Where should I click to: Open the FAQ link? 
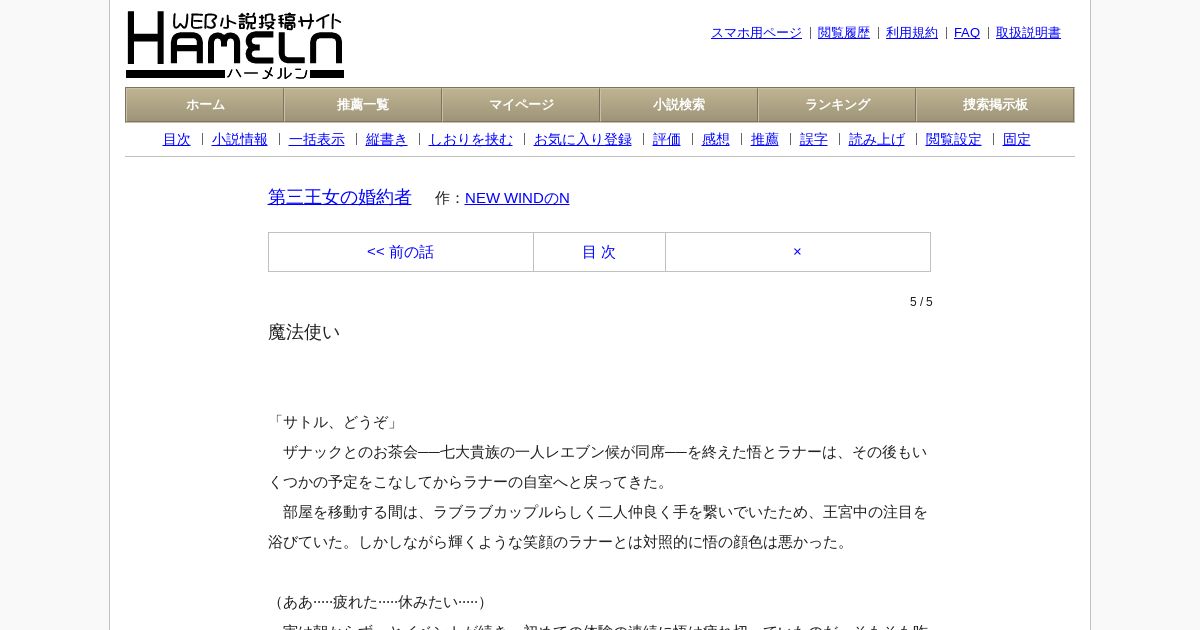tap(967, 33)
